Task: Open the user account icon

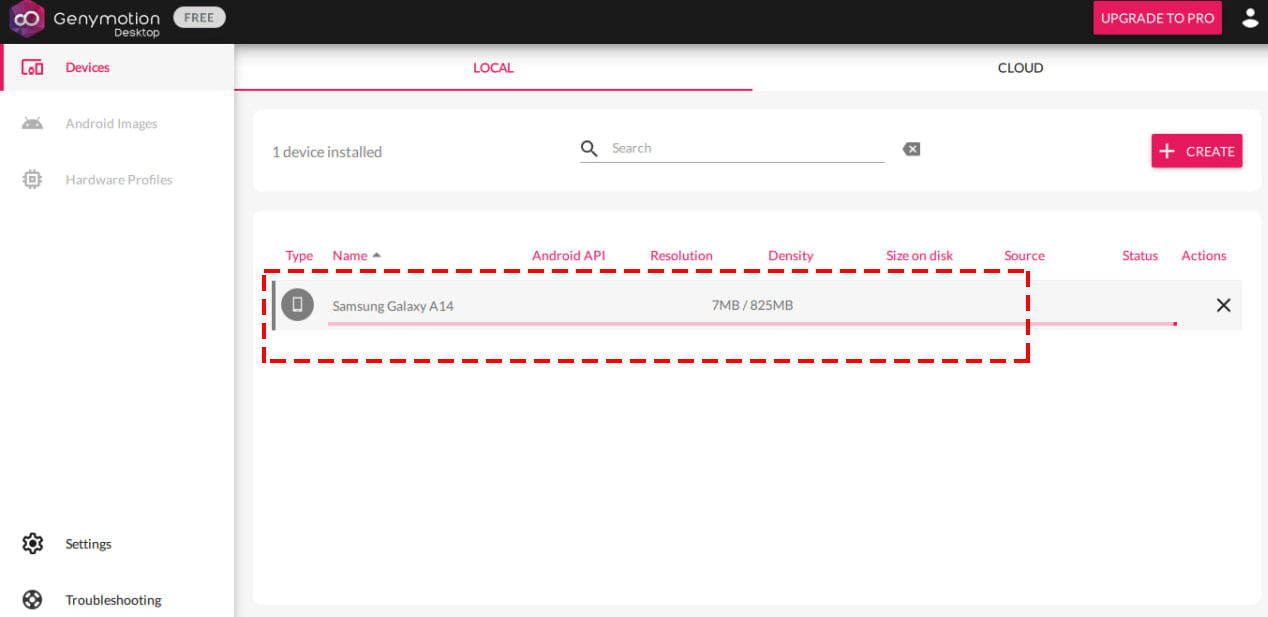Action: click(1249, 18)
